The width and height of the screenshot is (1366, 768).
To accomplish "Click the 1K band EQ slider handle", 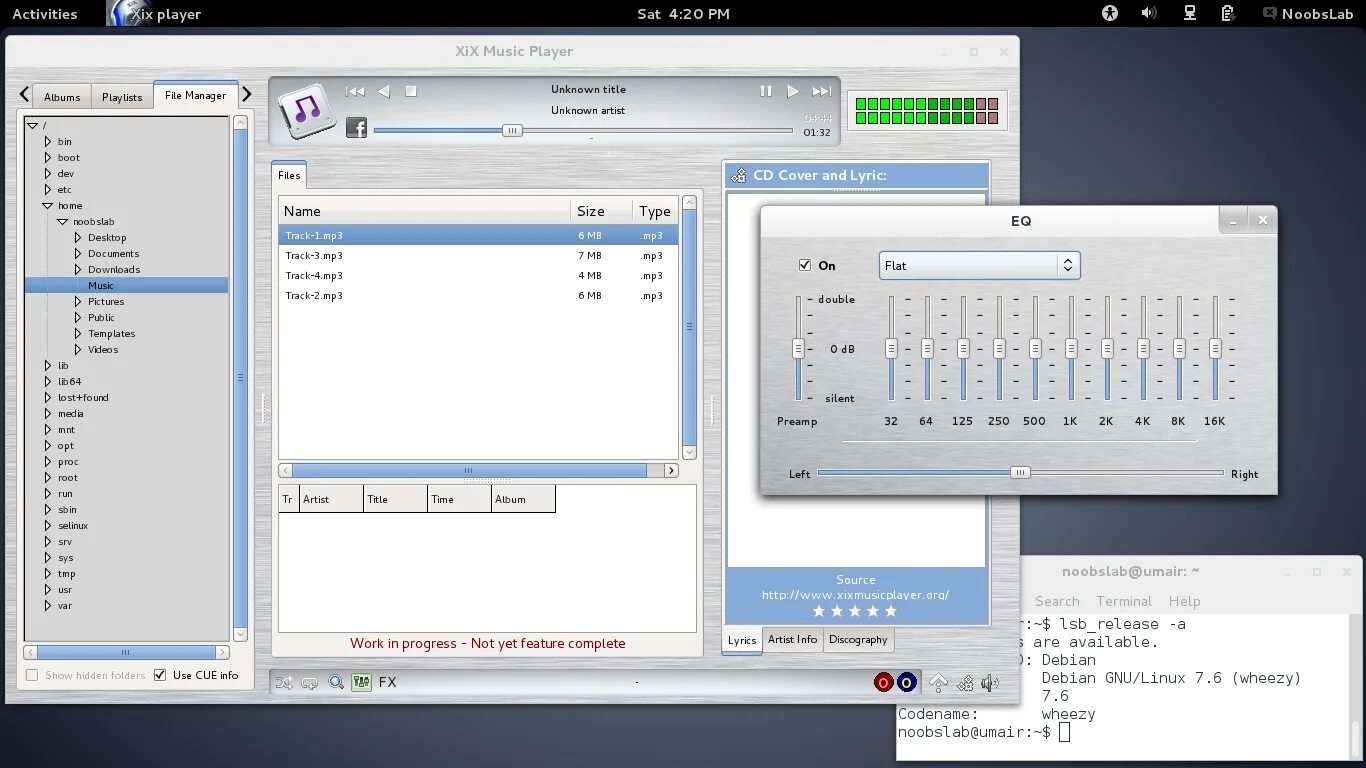I will click(x=1071, y=348).
